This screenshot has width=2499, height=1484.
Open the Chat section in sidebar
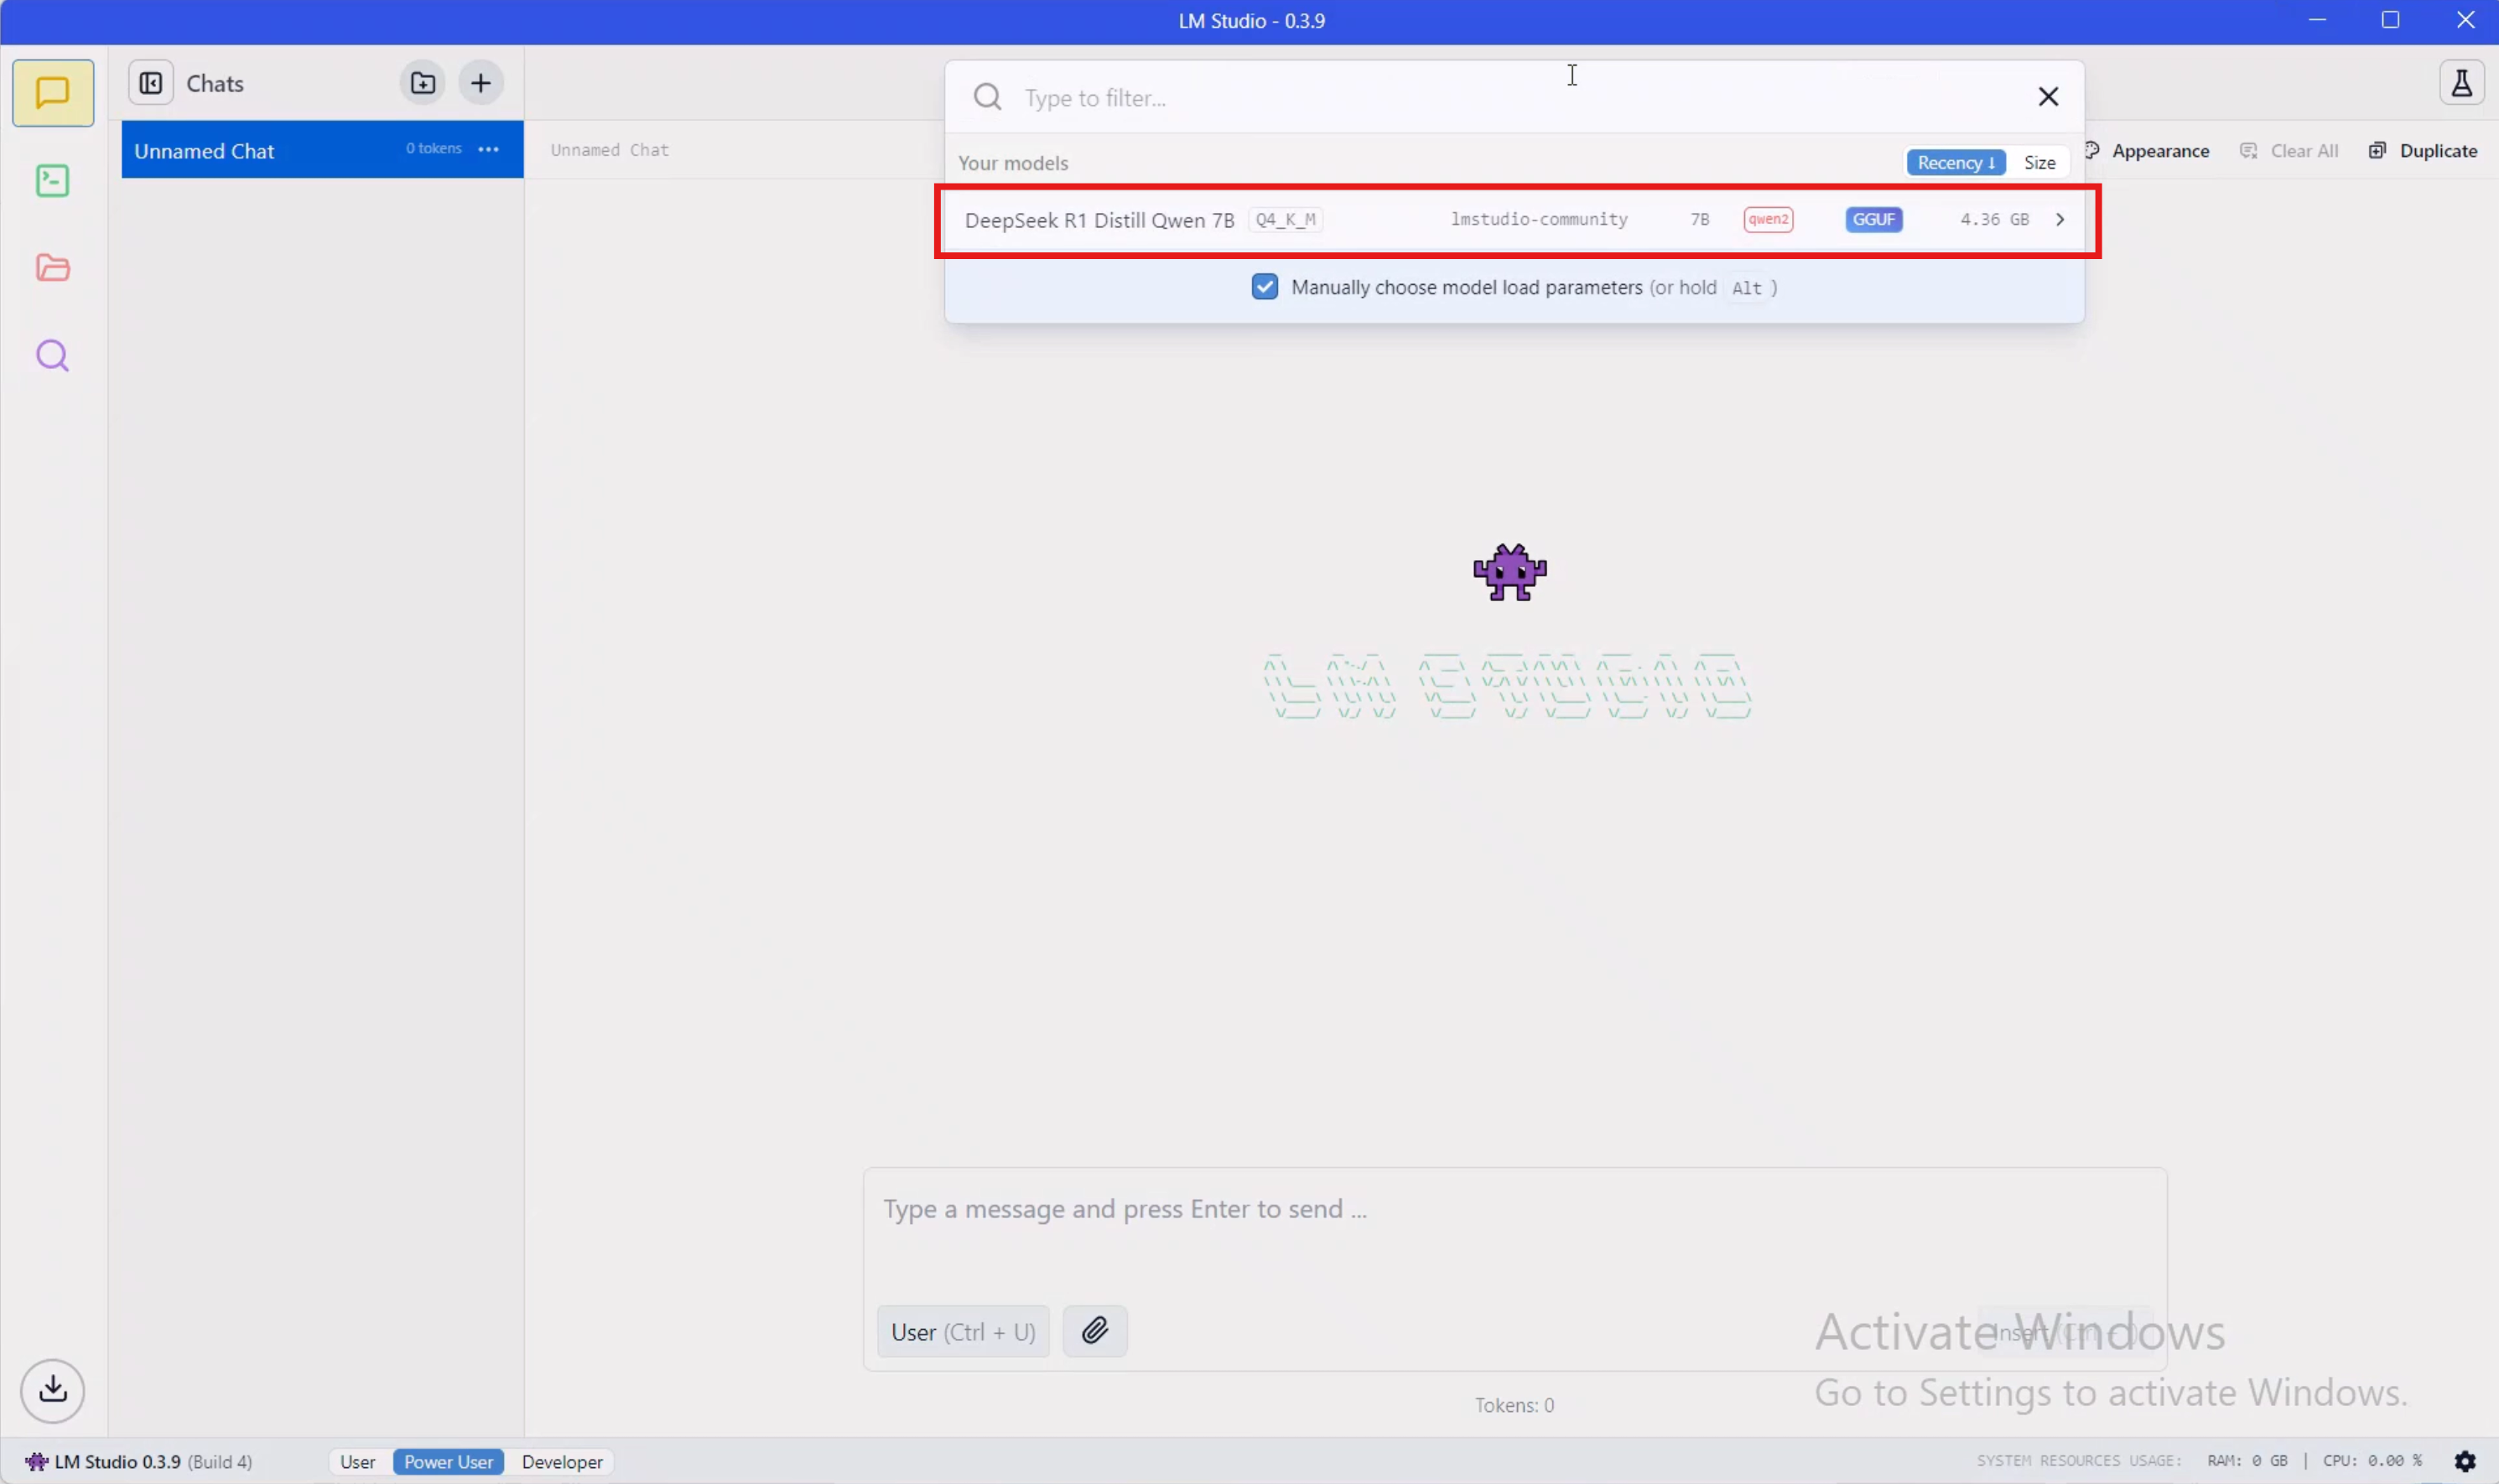tap(53, 93)
